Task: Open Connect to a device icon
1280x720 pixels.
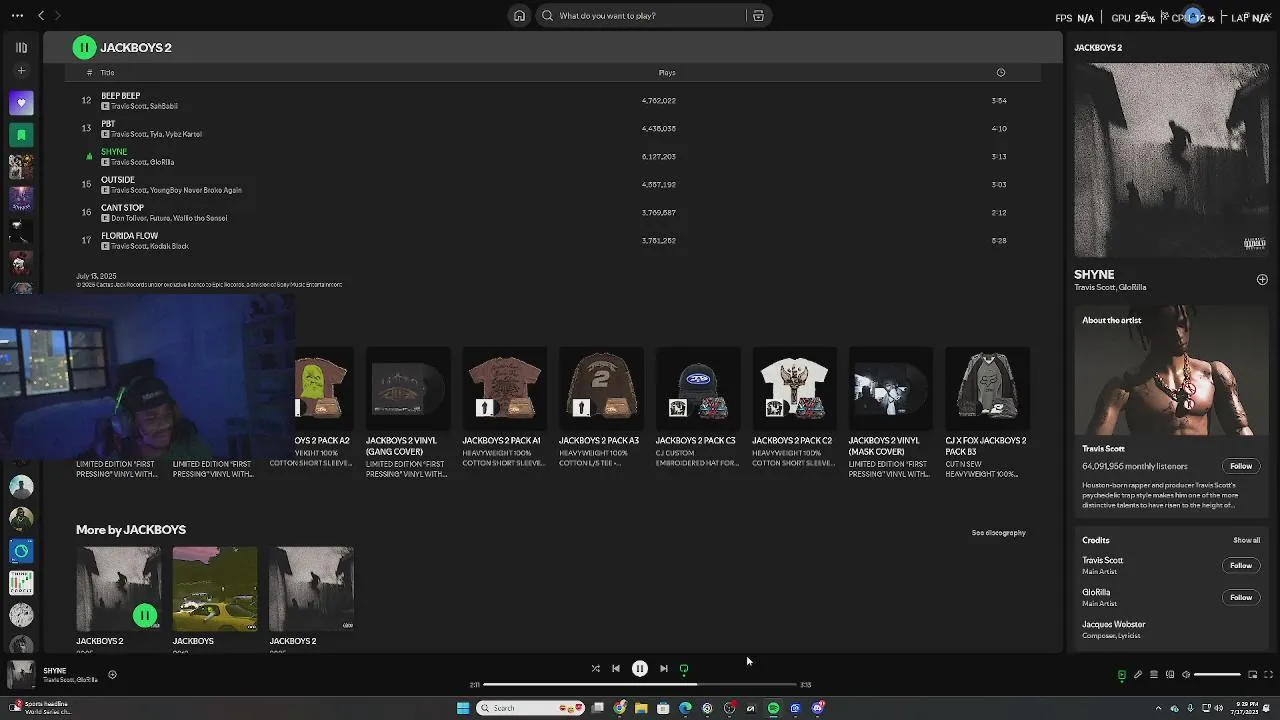Action: point(1170,674)
